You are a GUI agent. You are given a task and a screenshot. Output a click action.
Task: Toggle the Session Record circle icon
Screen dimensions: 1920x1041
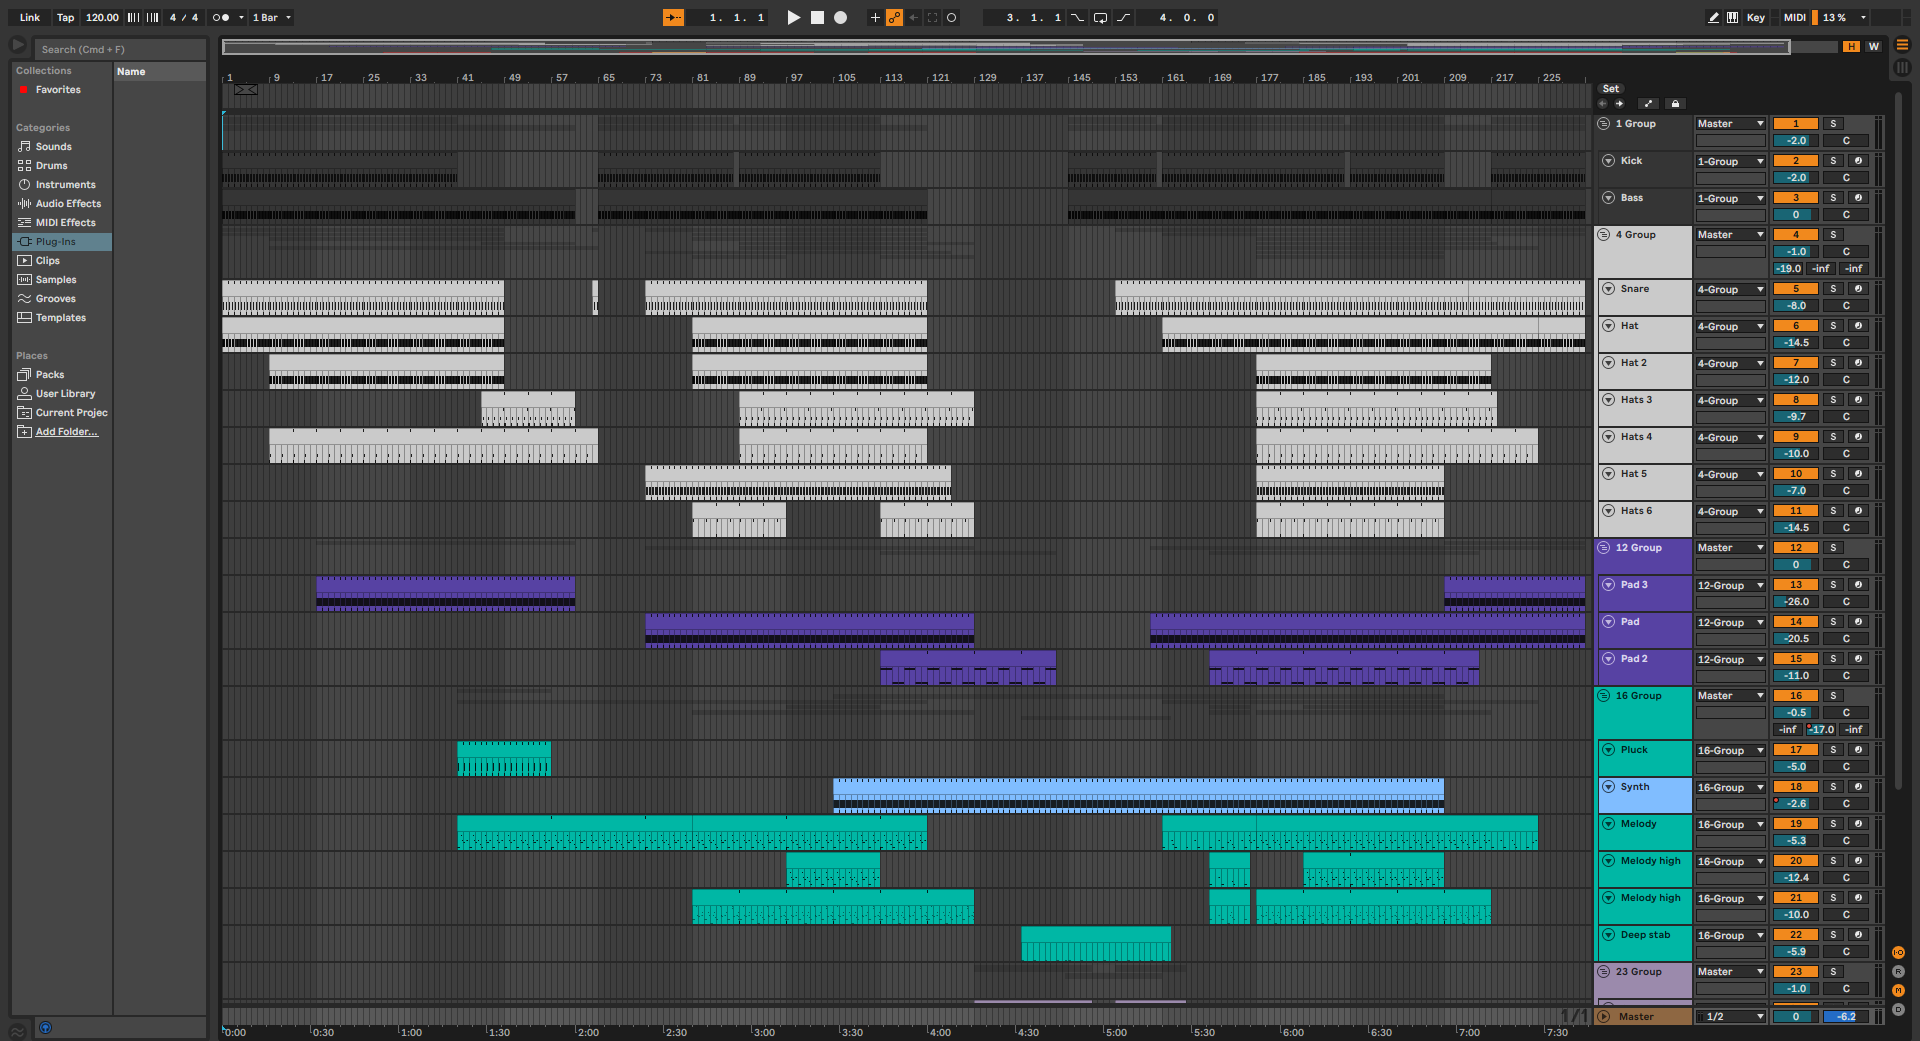coord(952,17)
